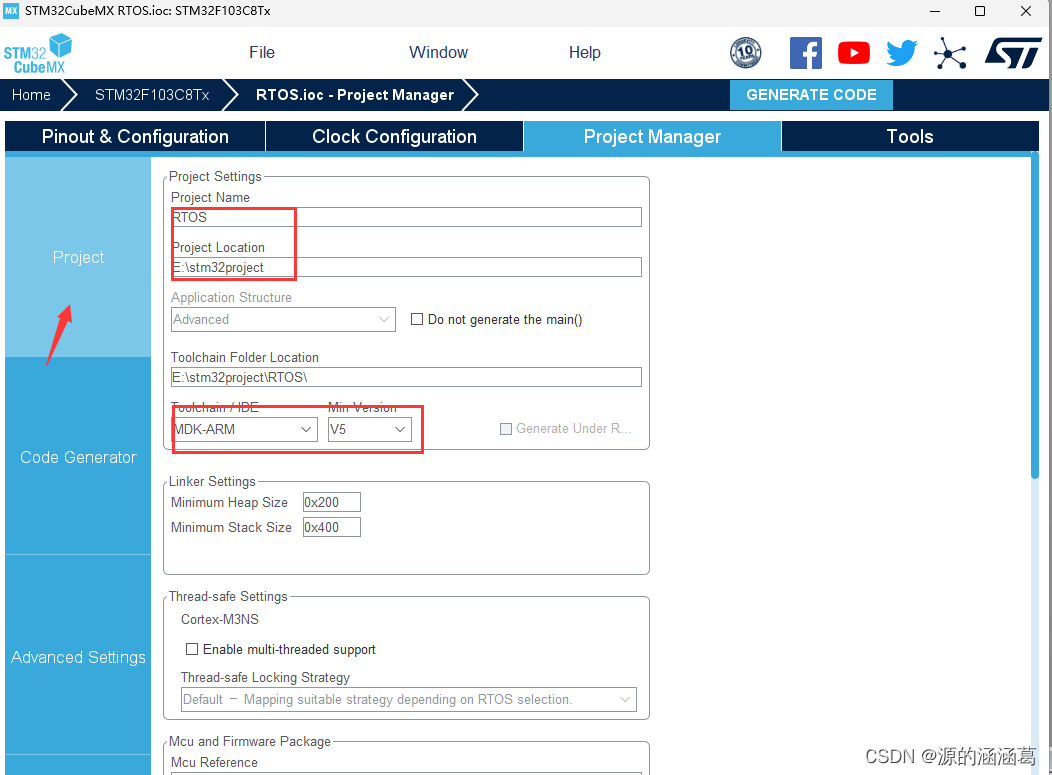Select RTOS.ioc - Project Manager breadcrumb
1052x775 pixels.
click(x=355, y=95)
